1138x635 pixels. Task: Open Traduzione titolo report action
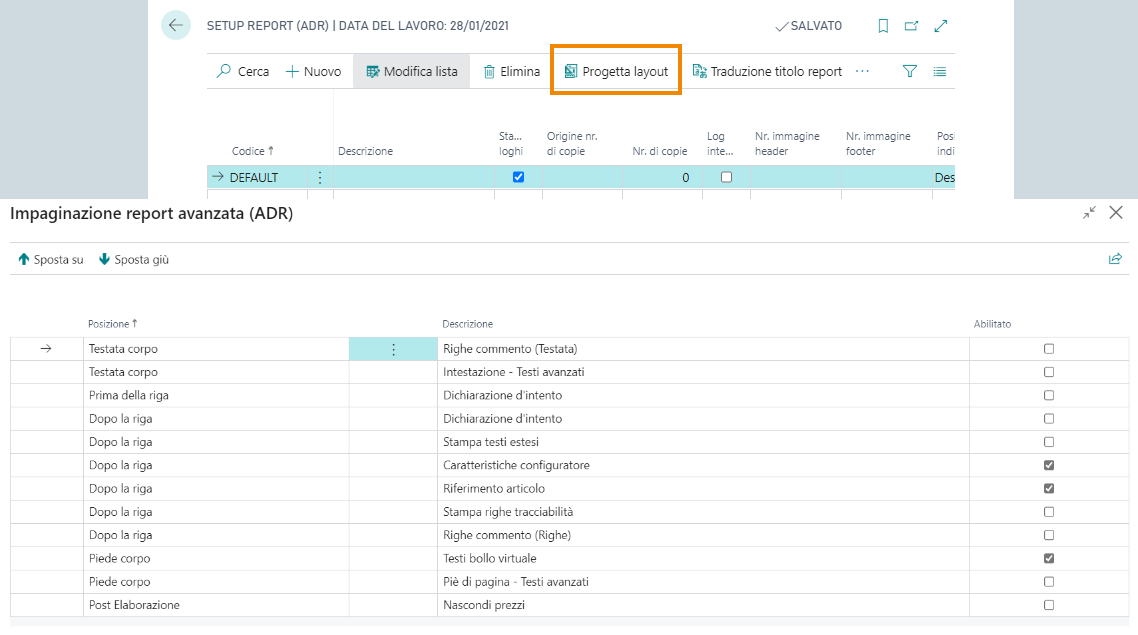(x=767, y=71)
